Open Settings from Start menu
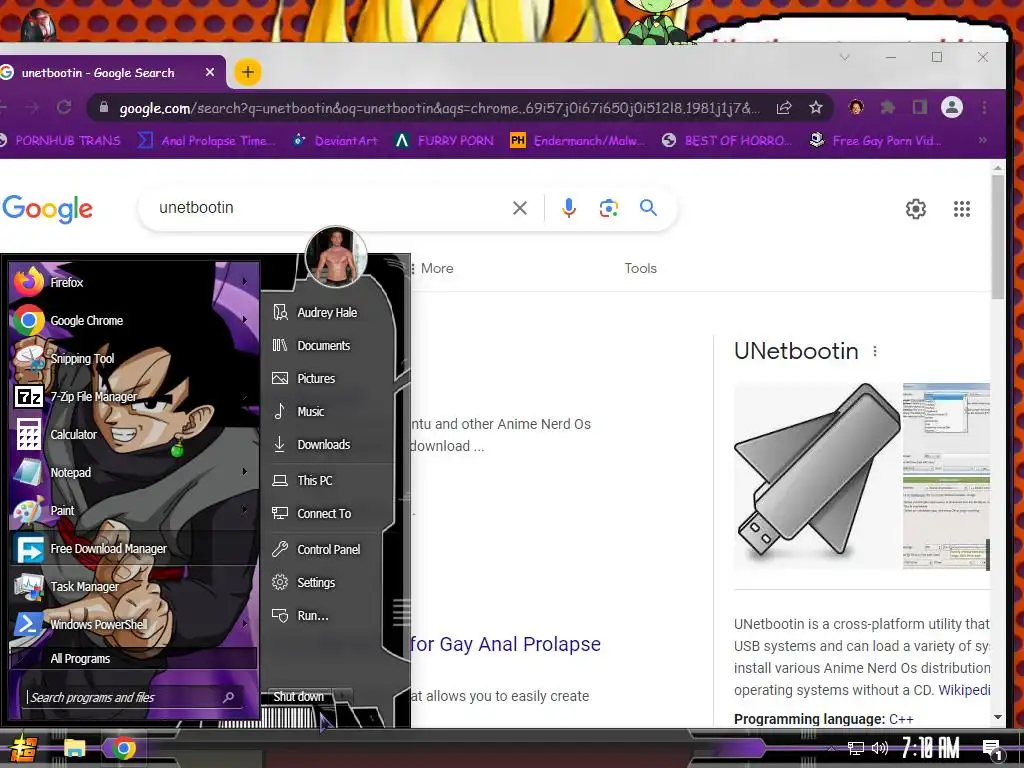 316,583
